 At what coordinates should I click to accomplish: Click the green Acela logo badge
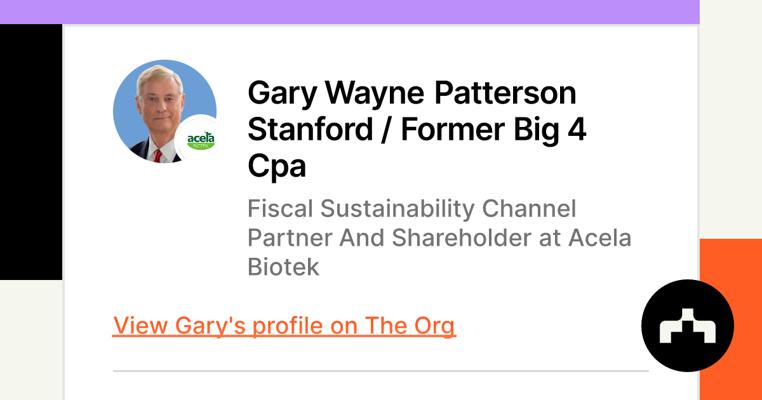pyautogui.click(x=201, y=139)
